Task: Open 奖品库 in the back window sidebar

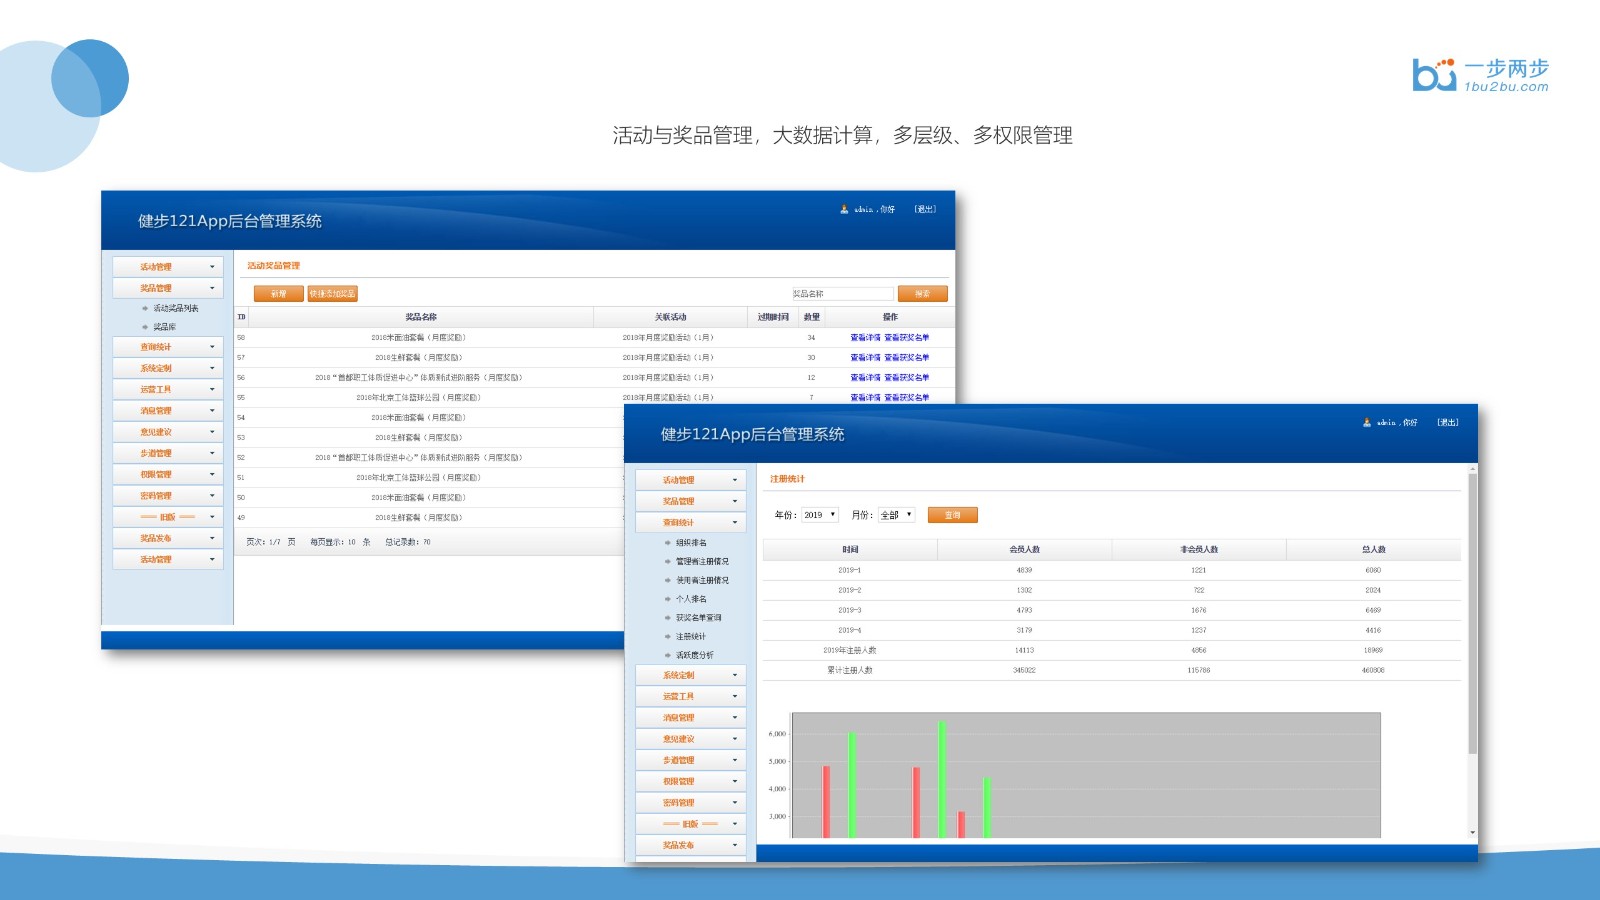Action: coord(165,327)
